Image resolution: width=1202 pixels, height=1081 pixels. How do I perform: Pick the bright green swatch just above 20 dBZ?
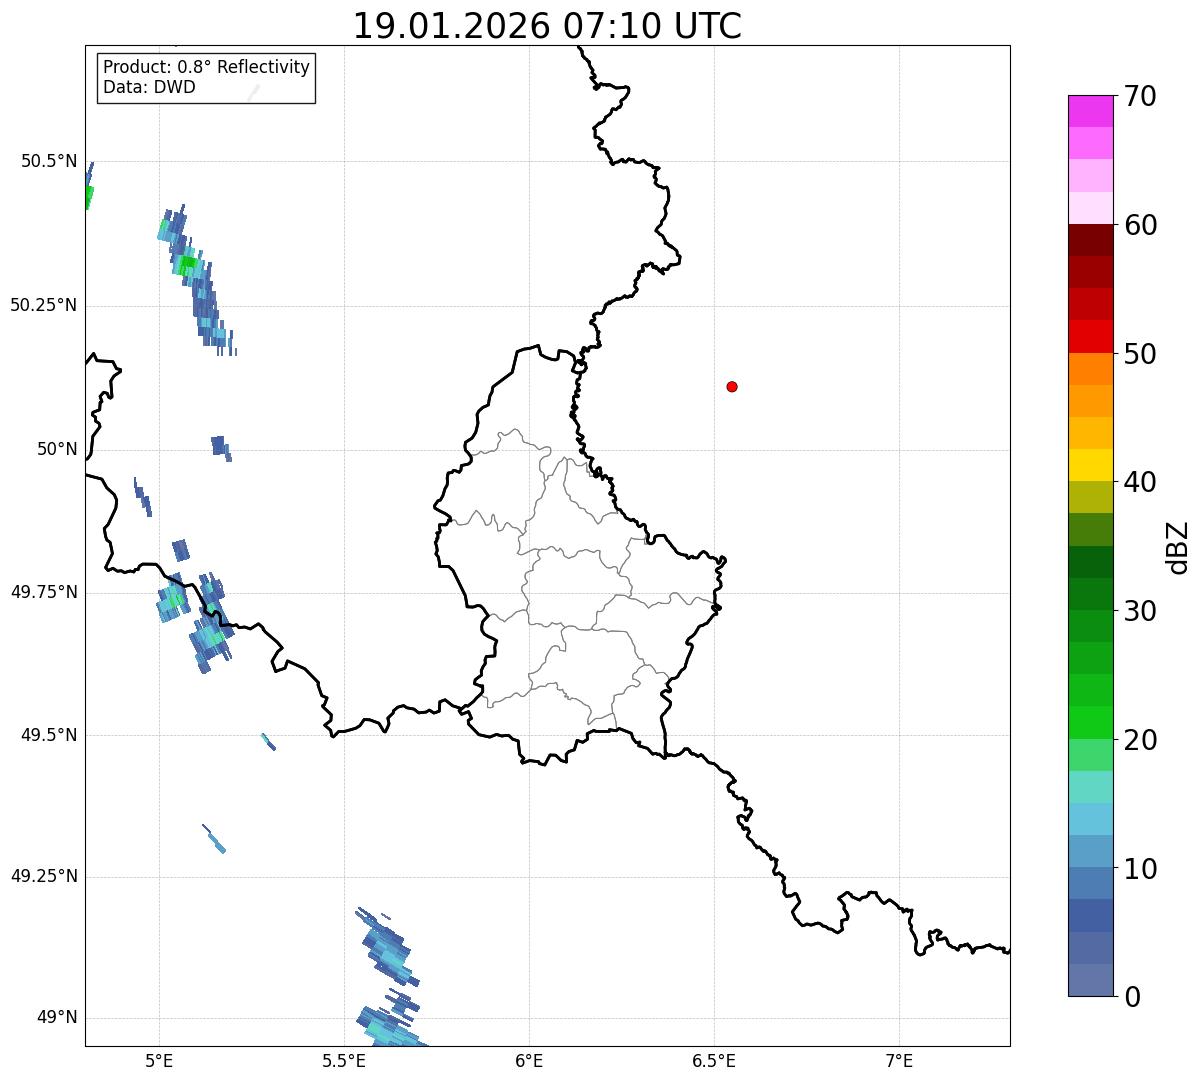(x=1090, y=722)
